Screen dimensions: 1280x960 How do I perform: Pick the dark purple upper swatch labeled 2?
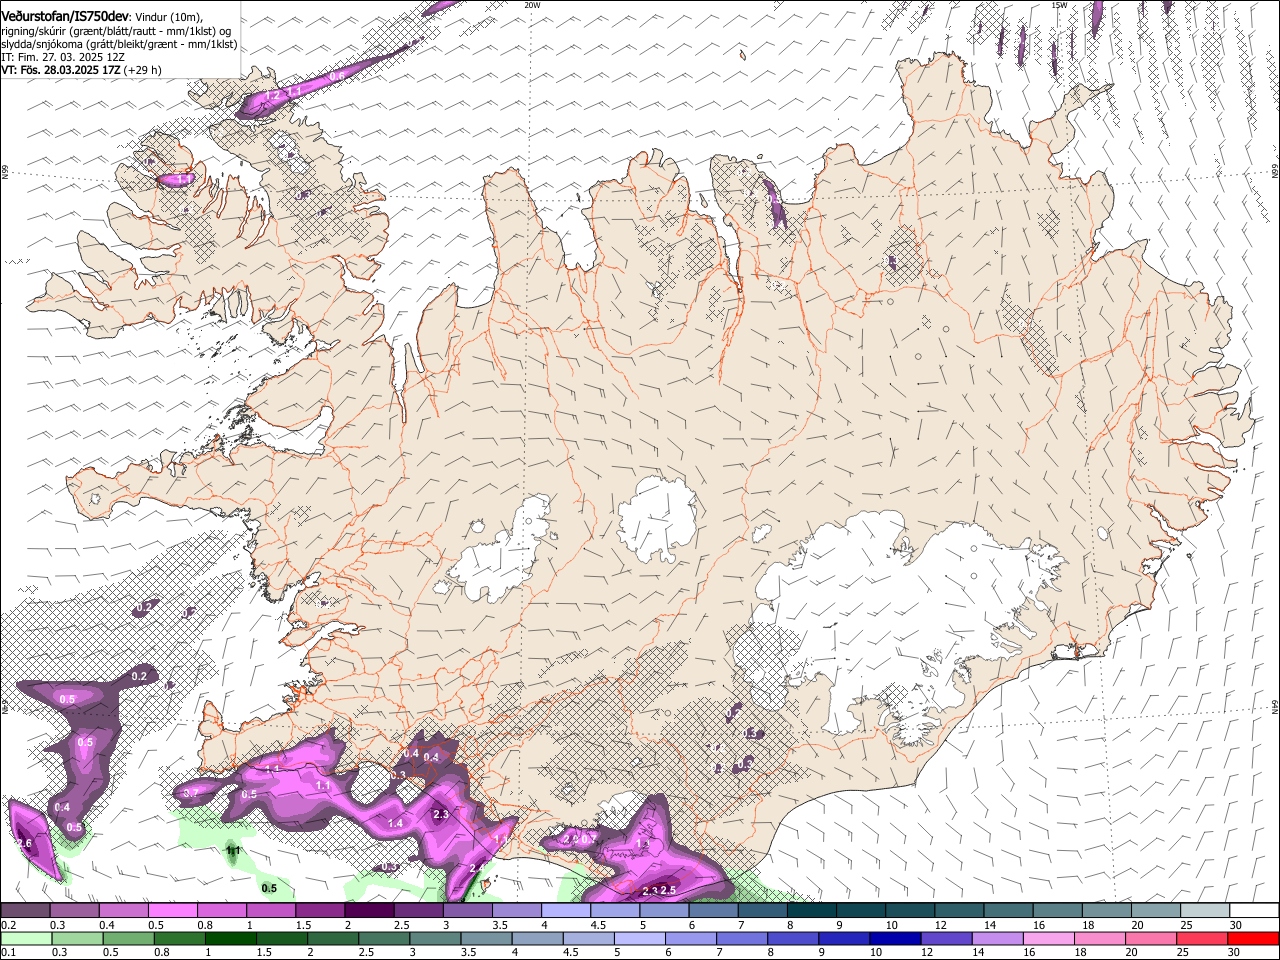tap(369, 911)
